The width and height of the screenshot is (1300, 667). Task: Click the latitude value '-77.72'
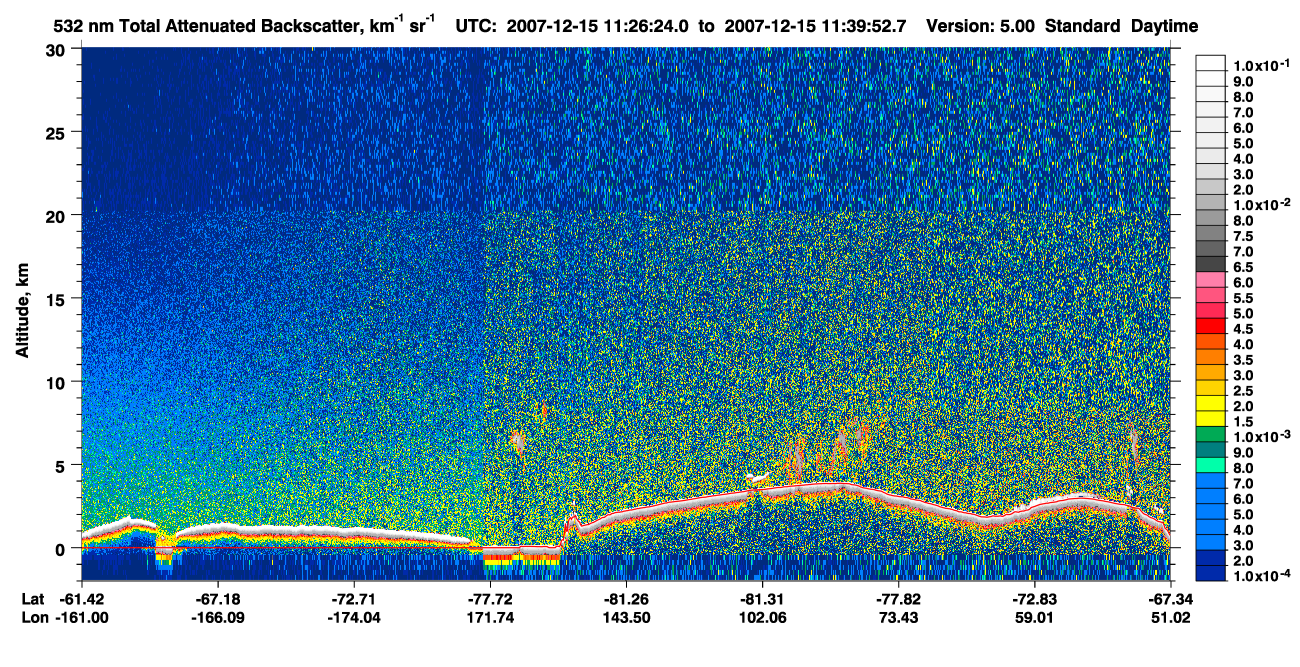(490, 599)
